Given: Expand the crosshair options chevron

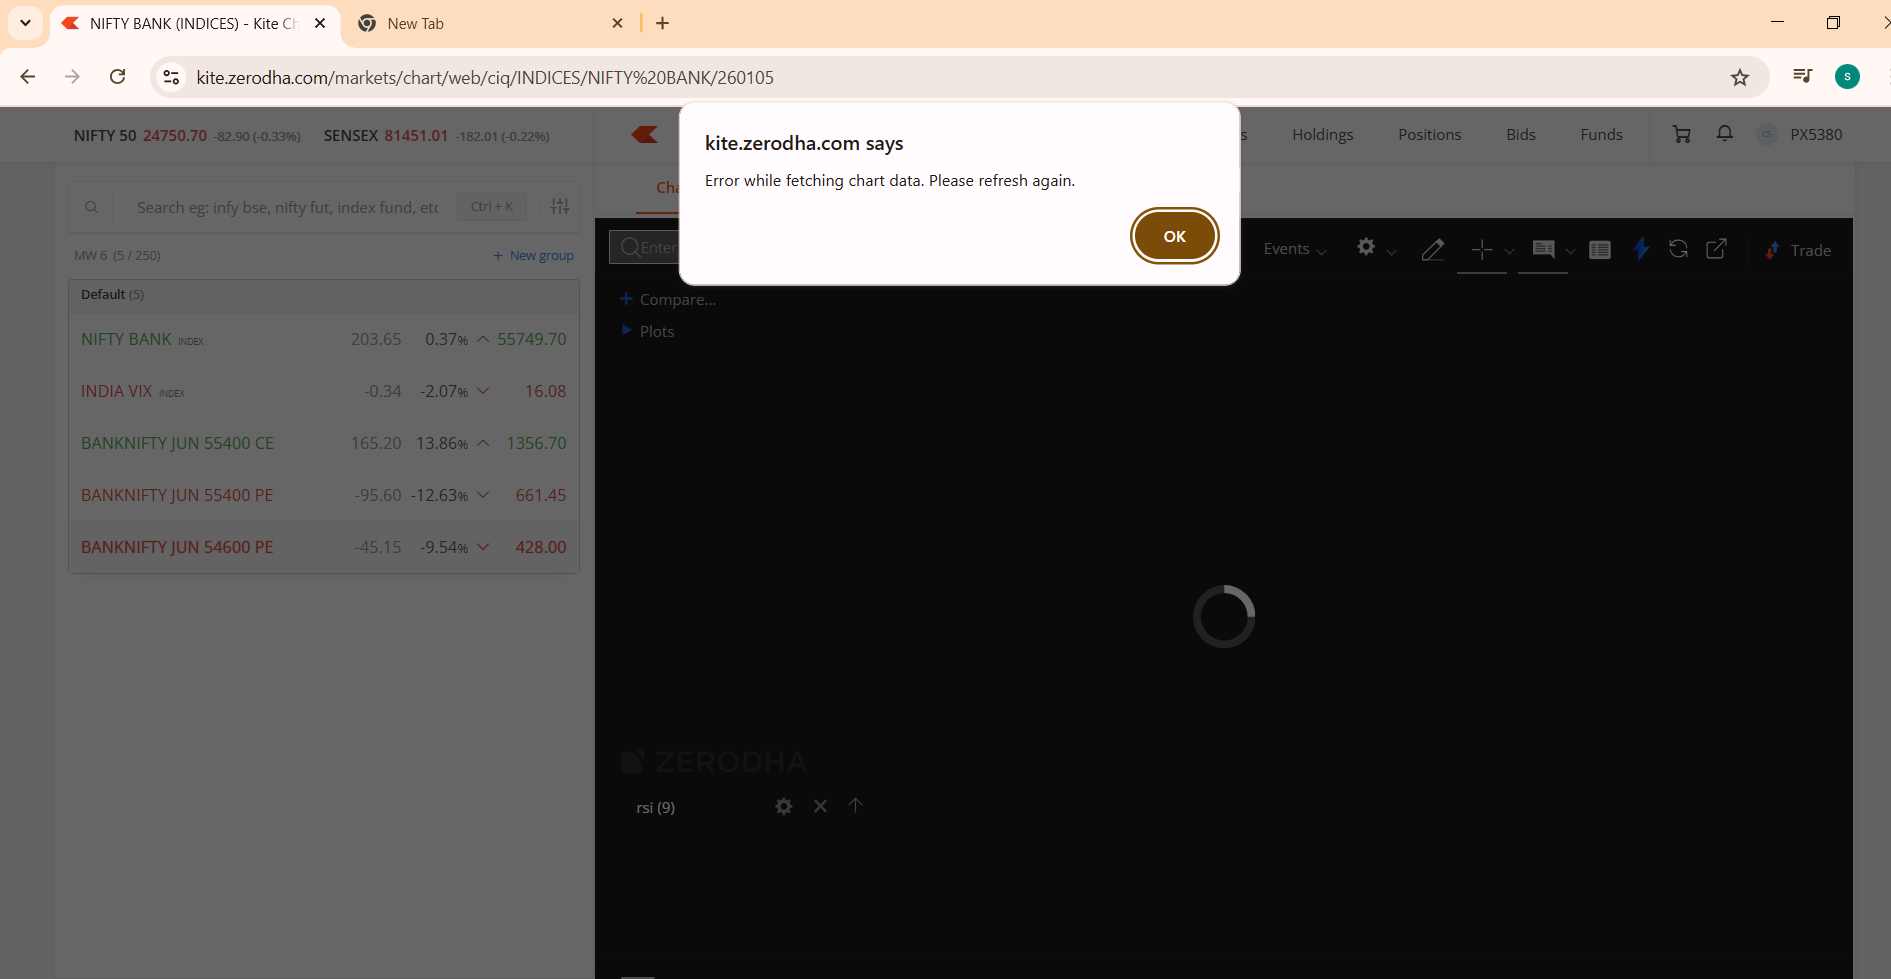Looking at the screenshot, I should pos(1509,251).
